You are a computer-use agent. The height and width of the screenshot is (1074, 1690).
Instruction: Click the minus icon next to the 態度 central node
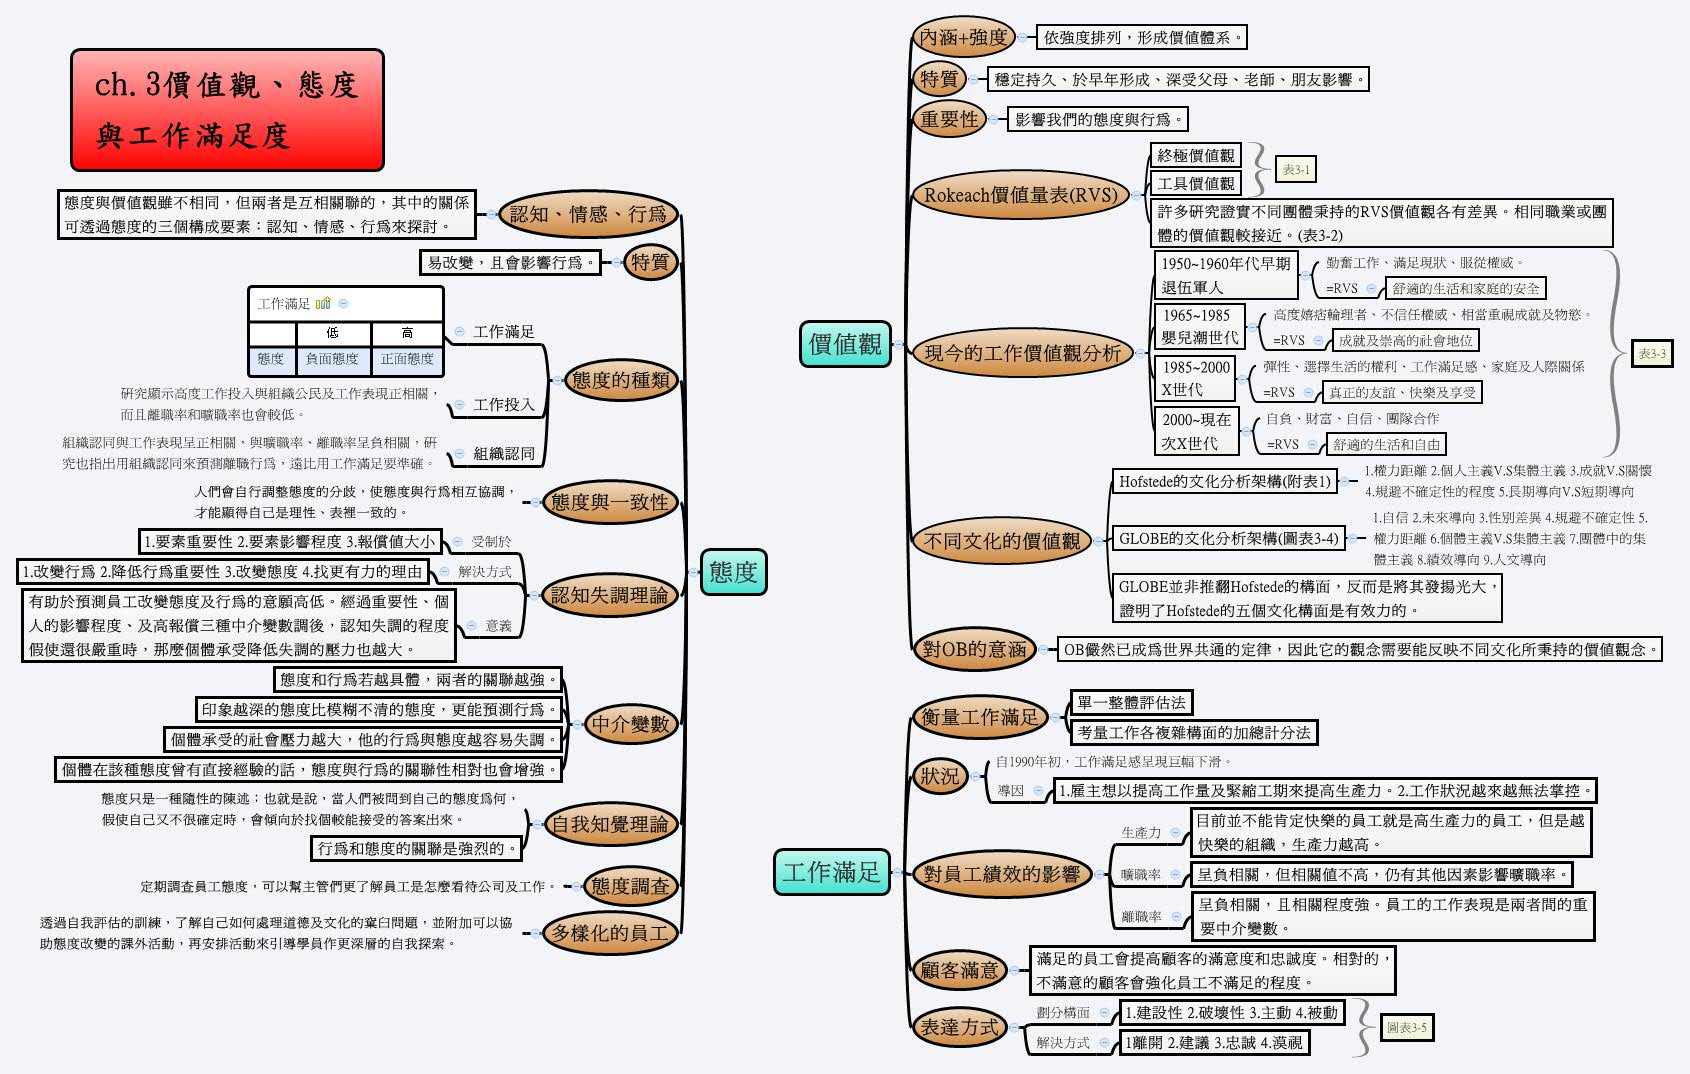[693, 573]
